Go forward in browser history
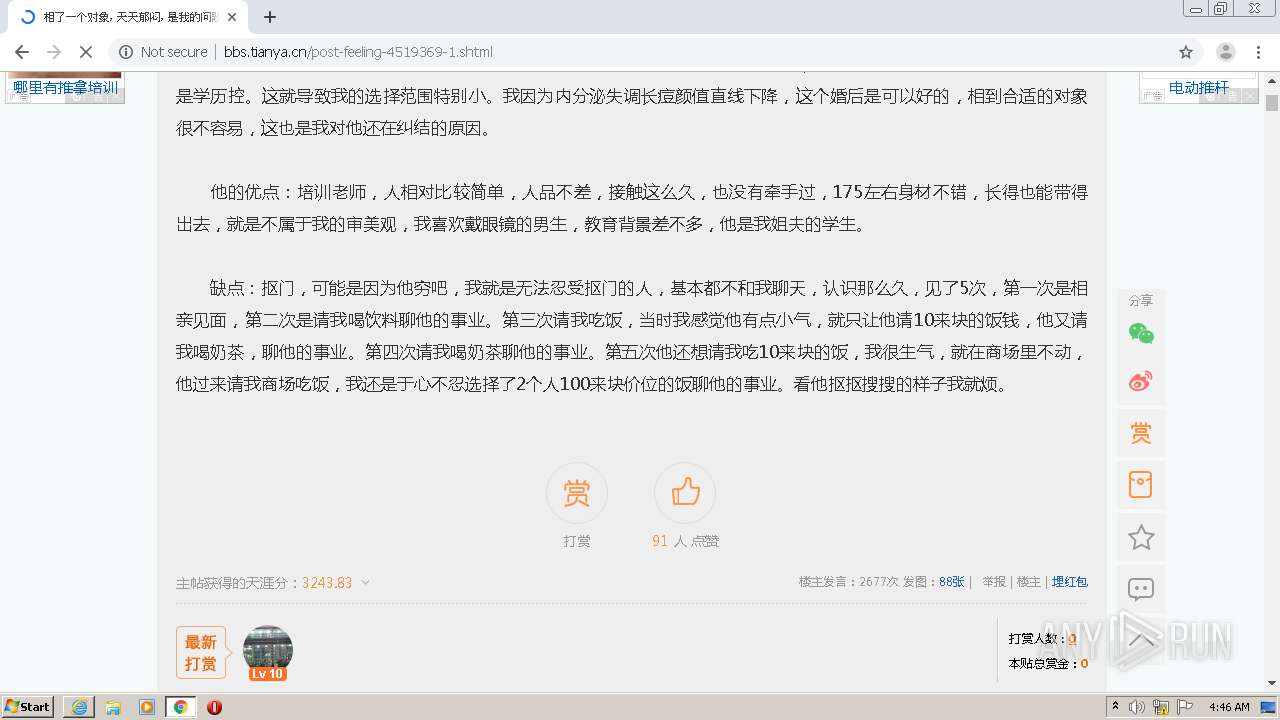 click(54, 52)
